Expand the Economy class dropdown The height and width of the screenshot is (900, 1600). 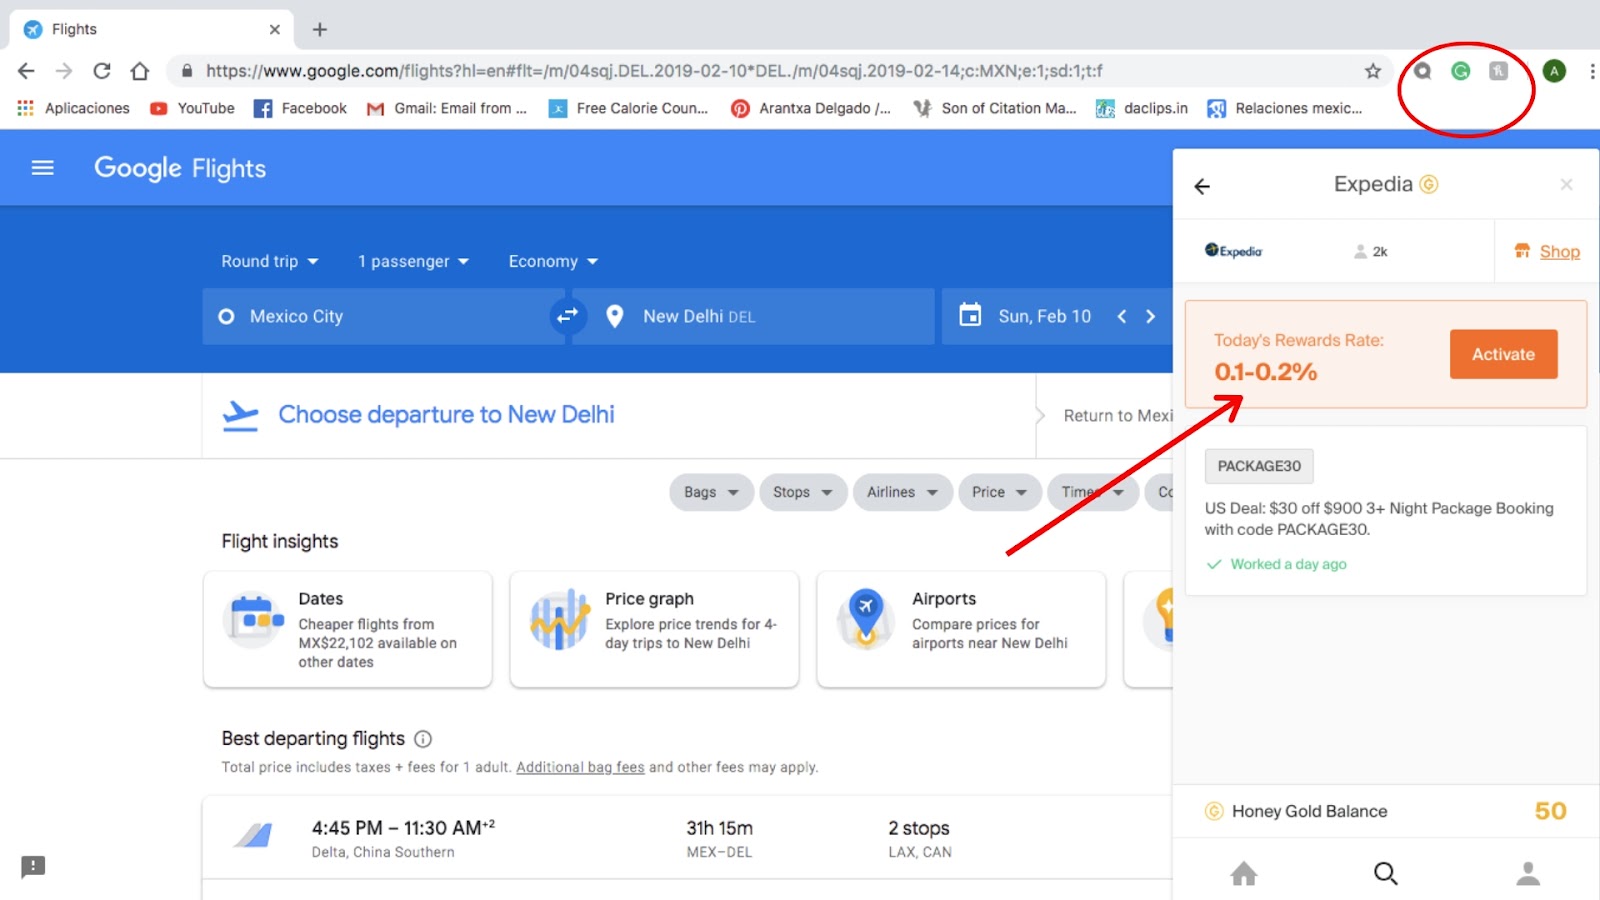pos(553,261)
